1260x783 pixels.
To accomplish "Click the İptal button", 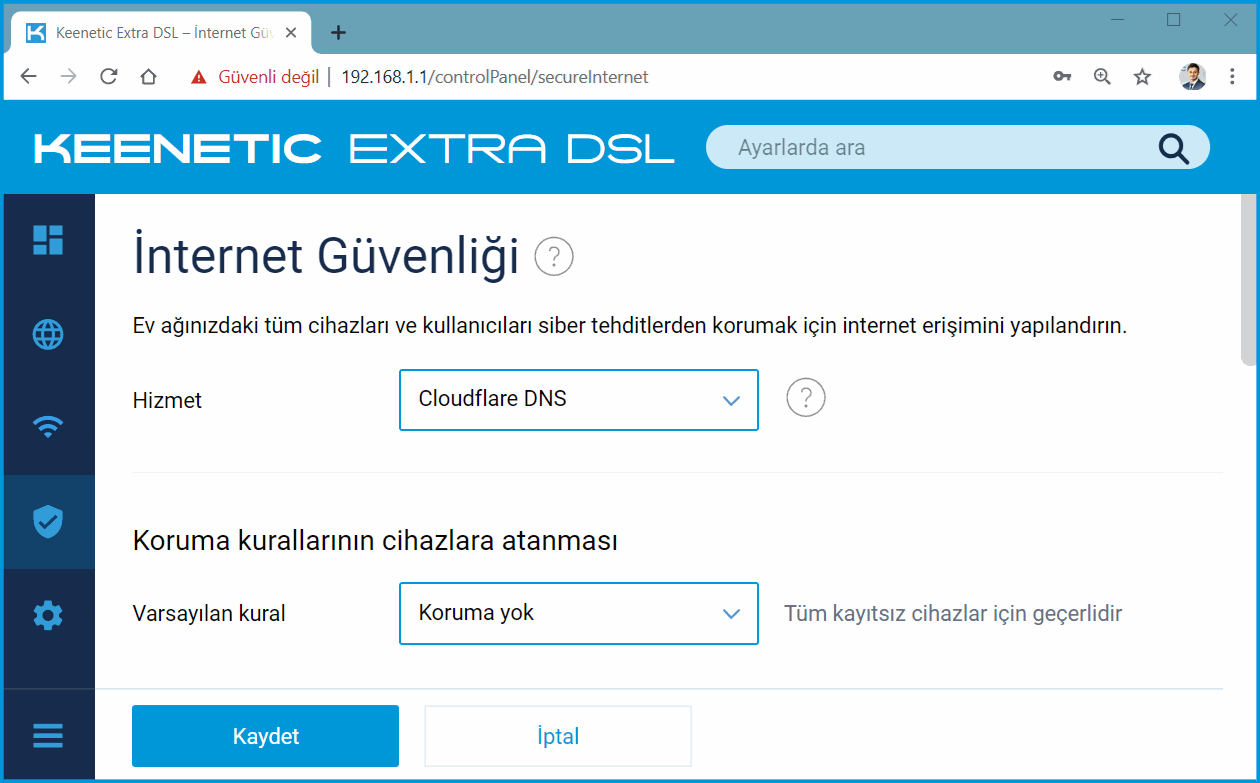I will click(558, 736).
